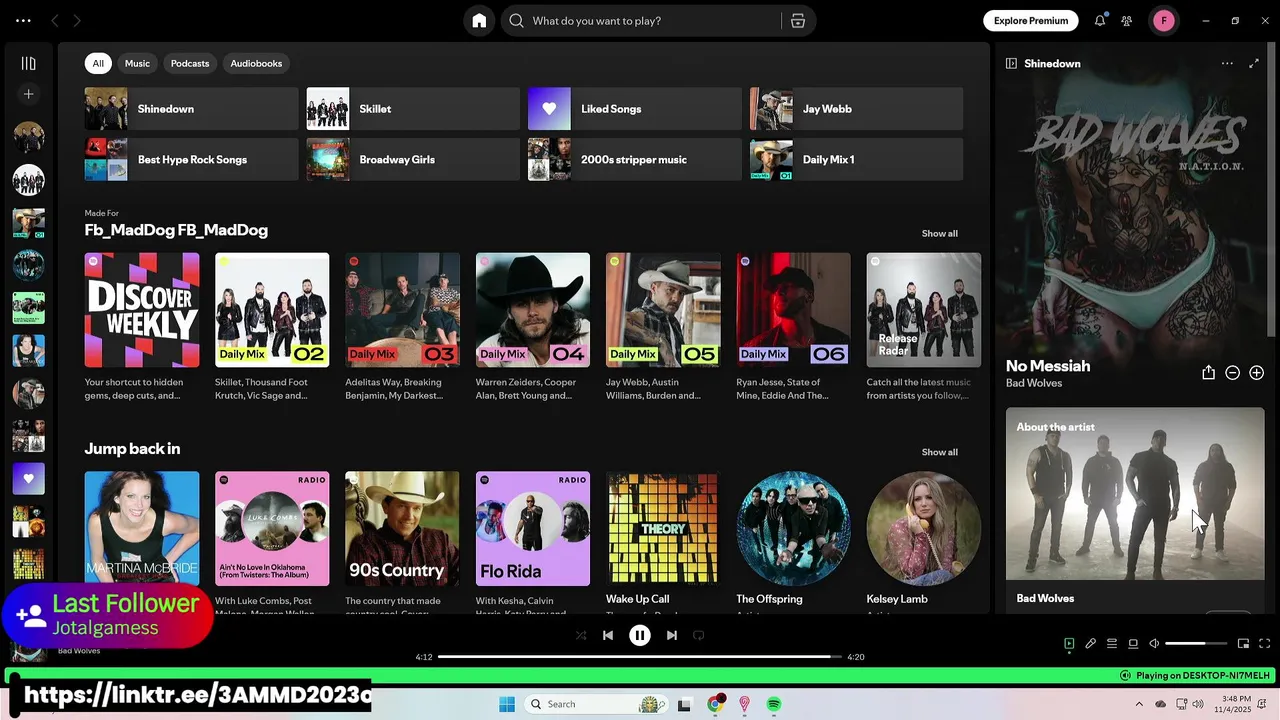1280x720 pixels.
Task: Seek on the song progress bar
Action: coord(639,657)
